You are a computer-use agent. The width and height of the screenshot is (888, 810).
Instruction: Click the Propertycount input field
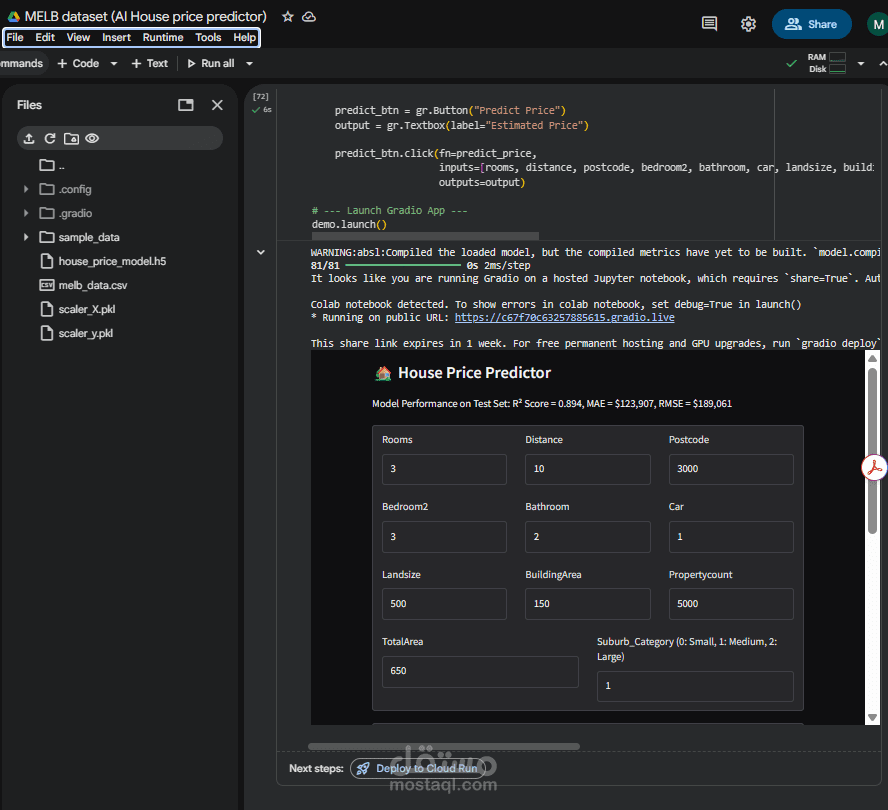click(731, 604)
